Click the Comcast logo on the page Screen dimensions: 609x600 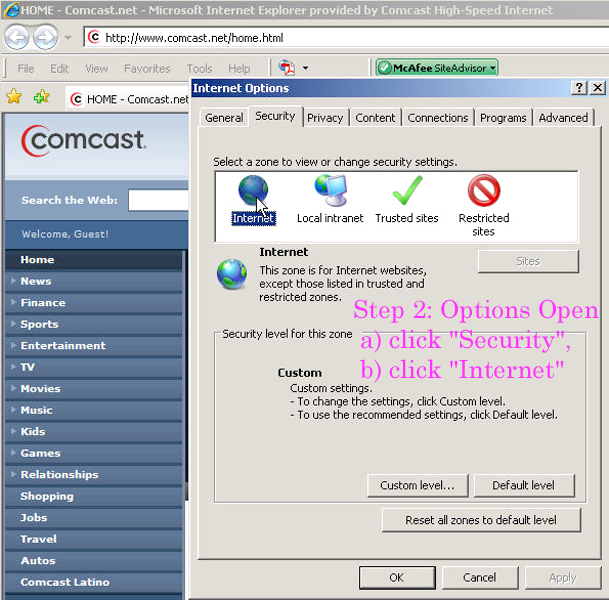click(x=84, y=141)
